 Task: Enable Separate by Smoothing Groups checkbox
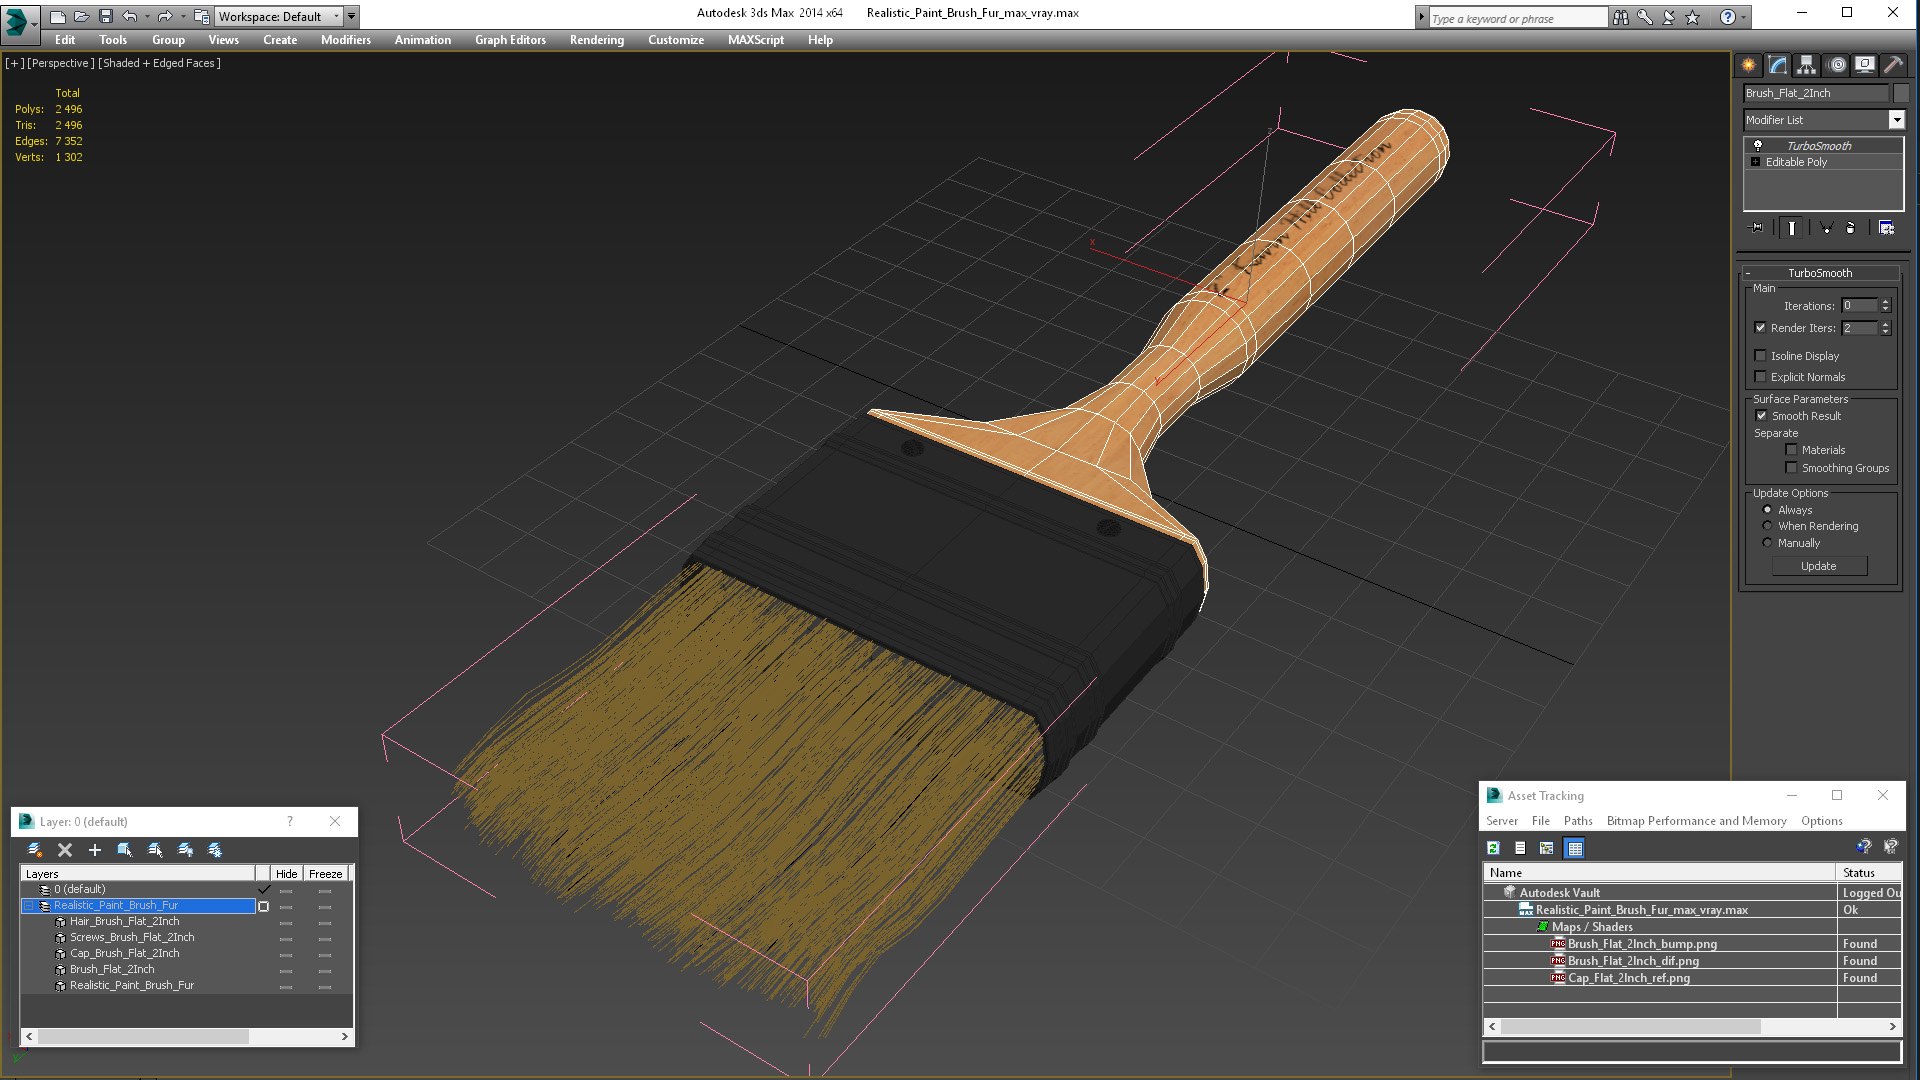point(1791,468)
